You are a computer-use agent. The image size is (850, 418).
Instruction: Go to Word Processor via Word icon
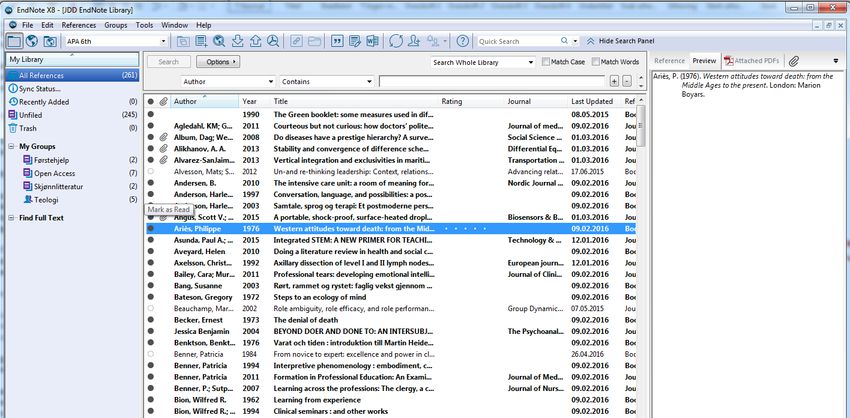(372, 41)
